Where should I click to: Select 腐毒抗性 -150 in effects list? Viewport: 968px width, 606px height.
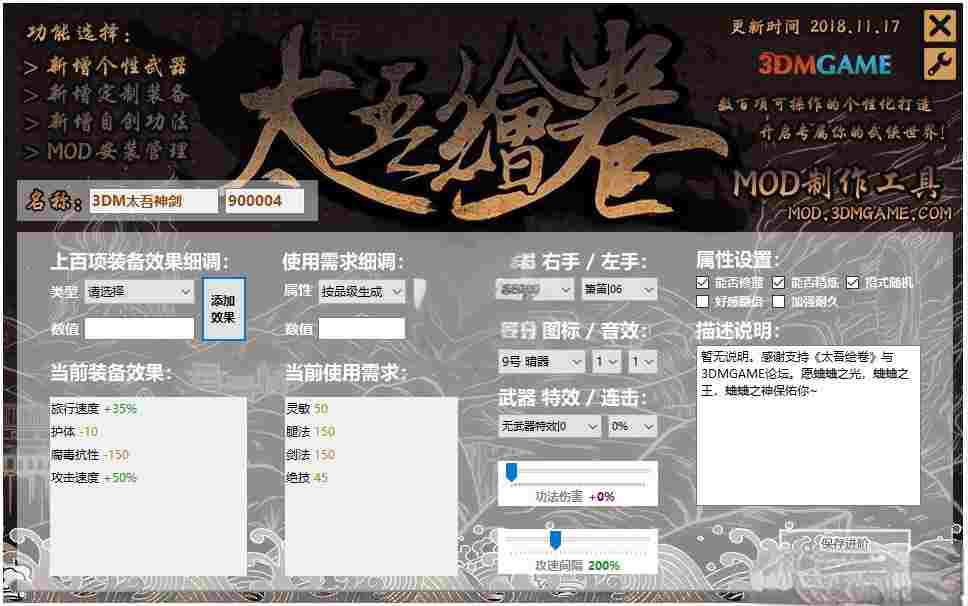pos(90,455)
